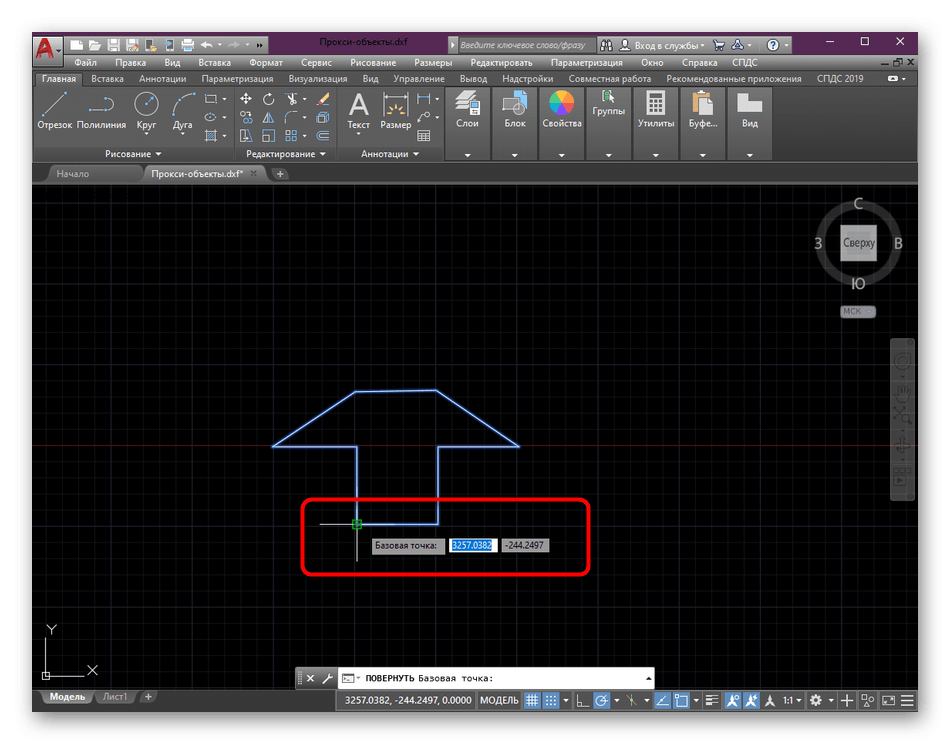Click the МОДЕЛЬ status bar button
This screenshot has height=744, width=950.
click(x=499, y=700)
